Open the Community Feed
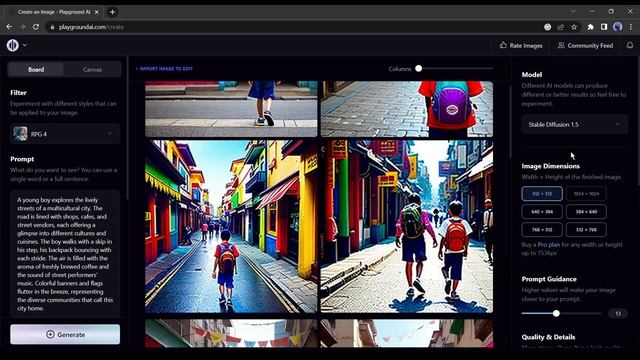 tap(585, 45)
